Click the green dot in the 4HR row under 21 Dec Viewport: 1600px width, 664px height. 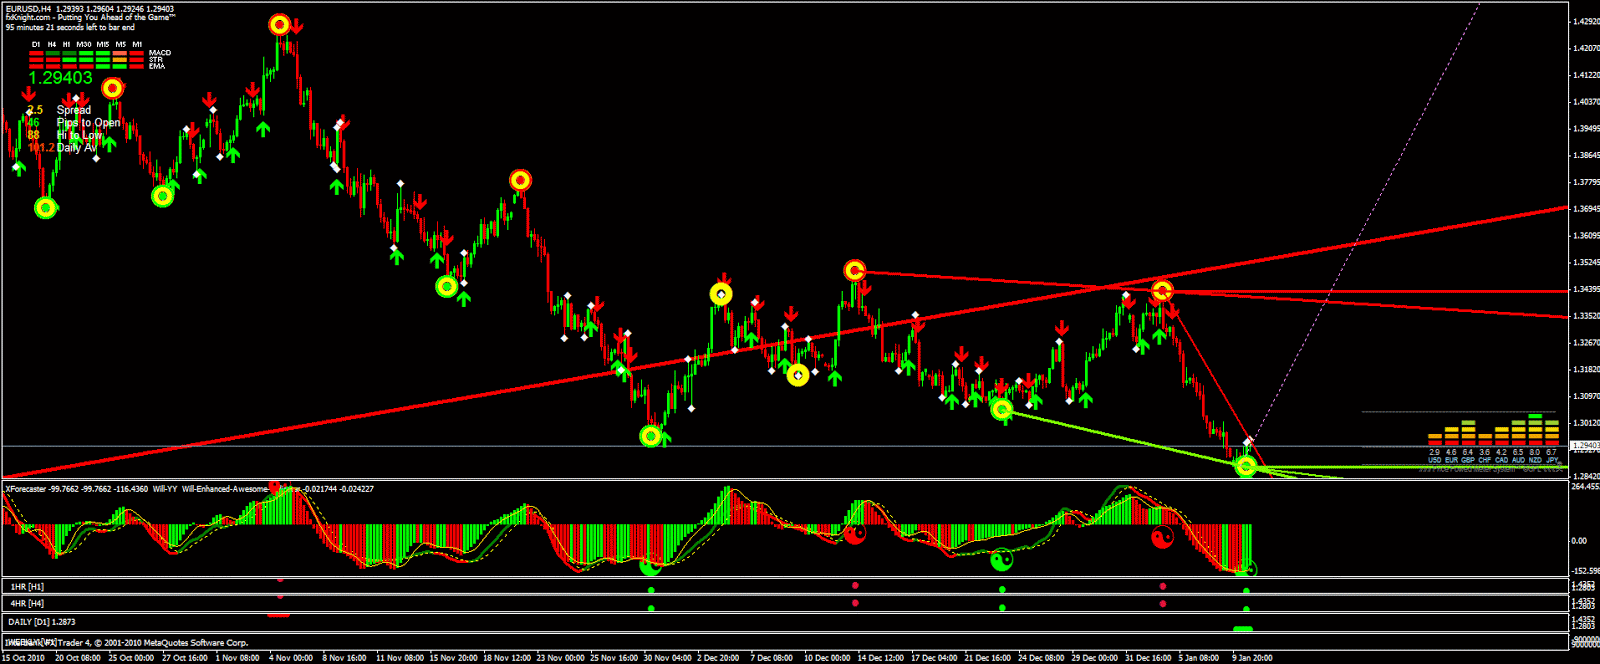coord(1002,606)
